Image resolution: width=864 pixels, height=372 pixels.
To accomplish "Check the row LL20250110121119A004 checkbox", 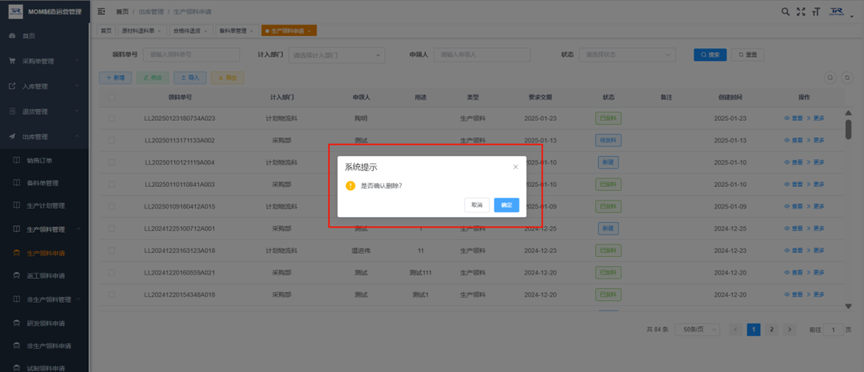I will point(112,163).
